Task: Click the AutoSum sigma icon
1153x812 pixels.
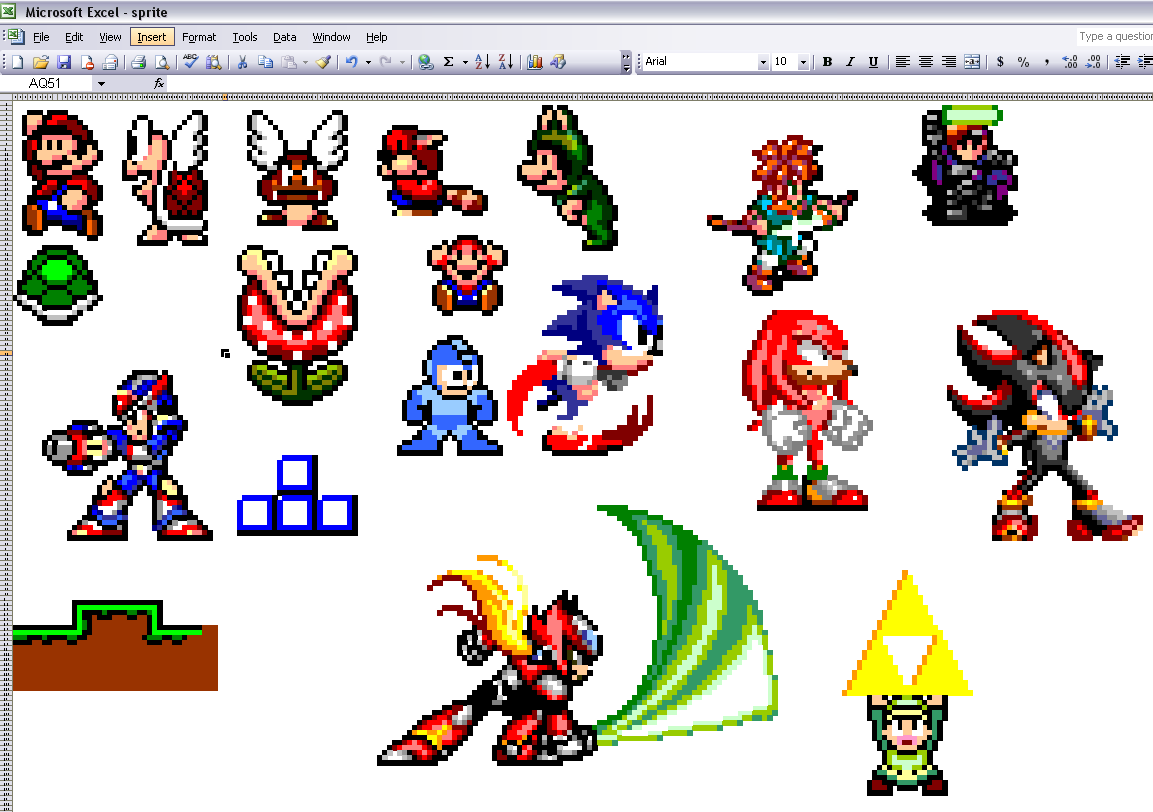Action: [x=449, y=62]
